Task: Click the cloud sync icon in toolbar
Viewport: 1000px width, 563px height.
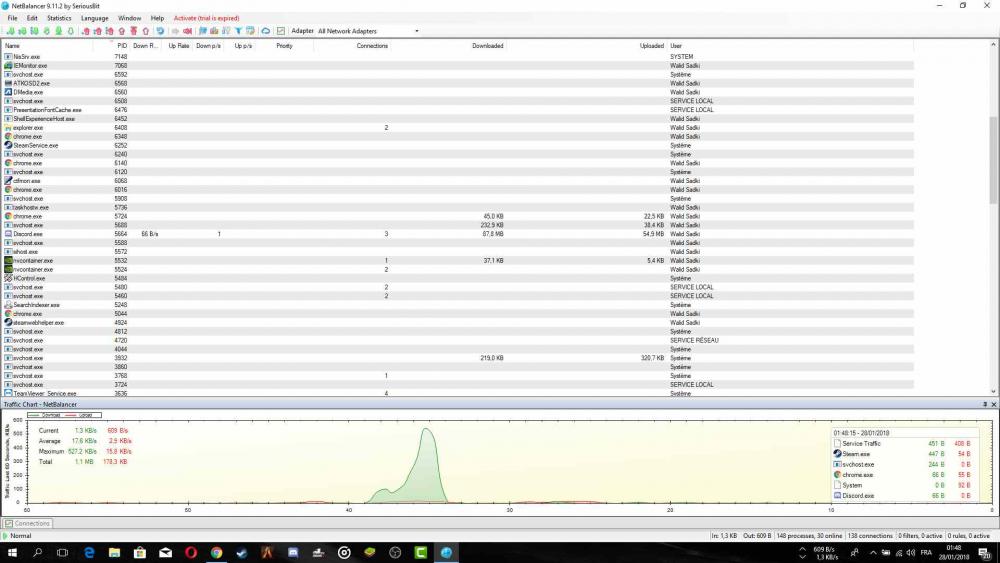Action: tap(267, 31)
